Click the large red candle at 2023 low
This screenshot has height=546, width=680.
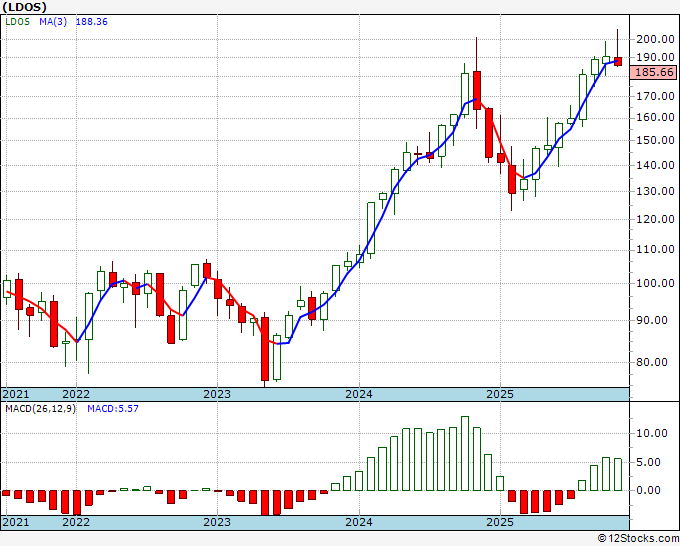coord(265,349)
